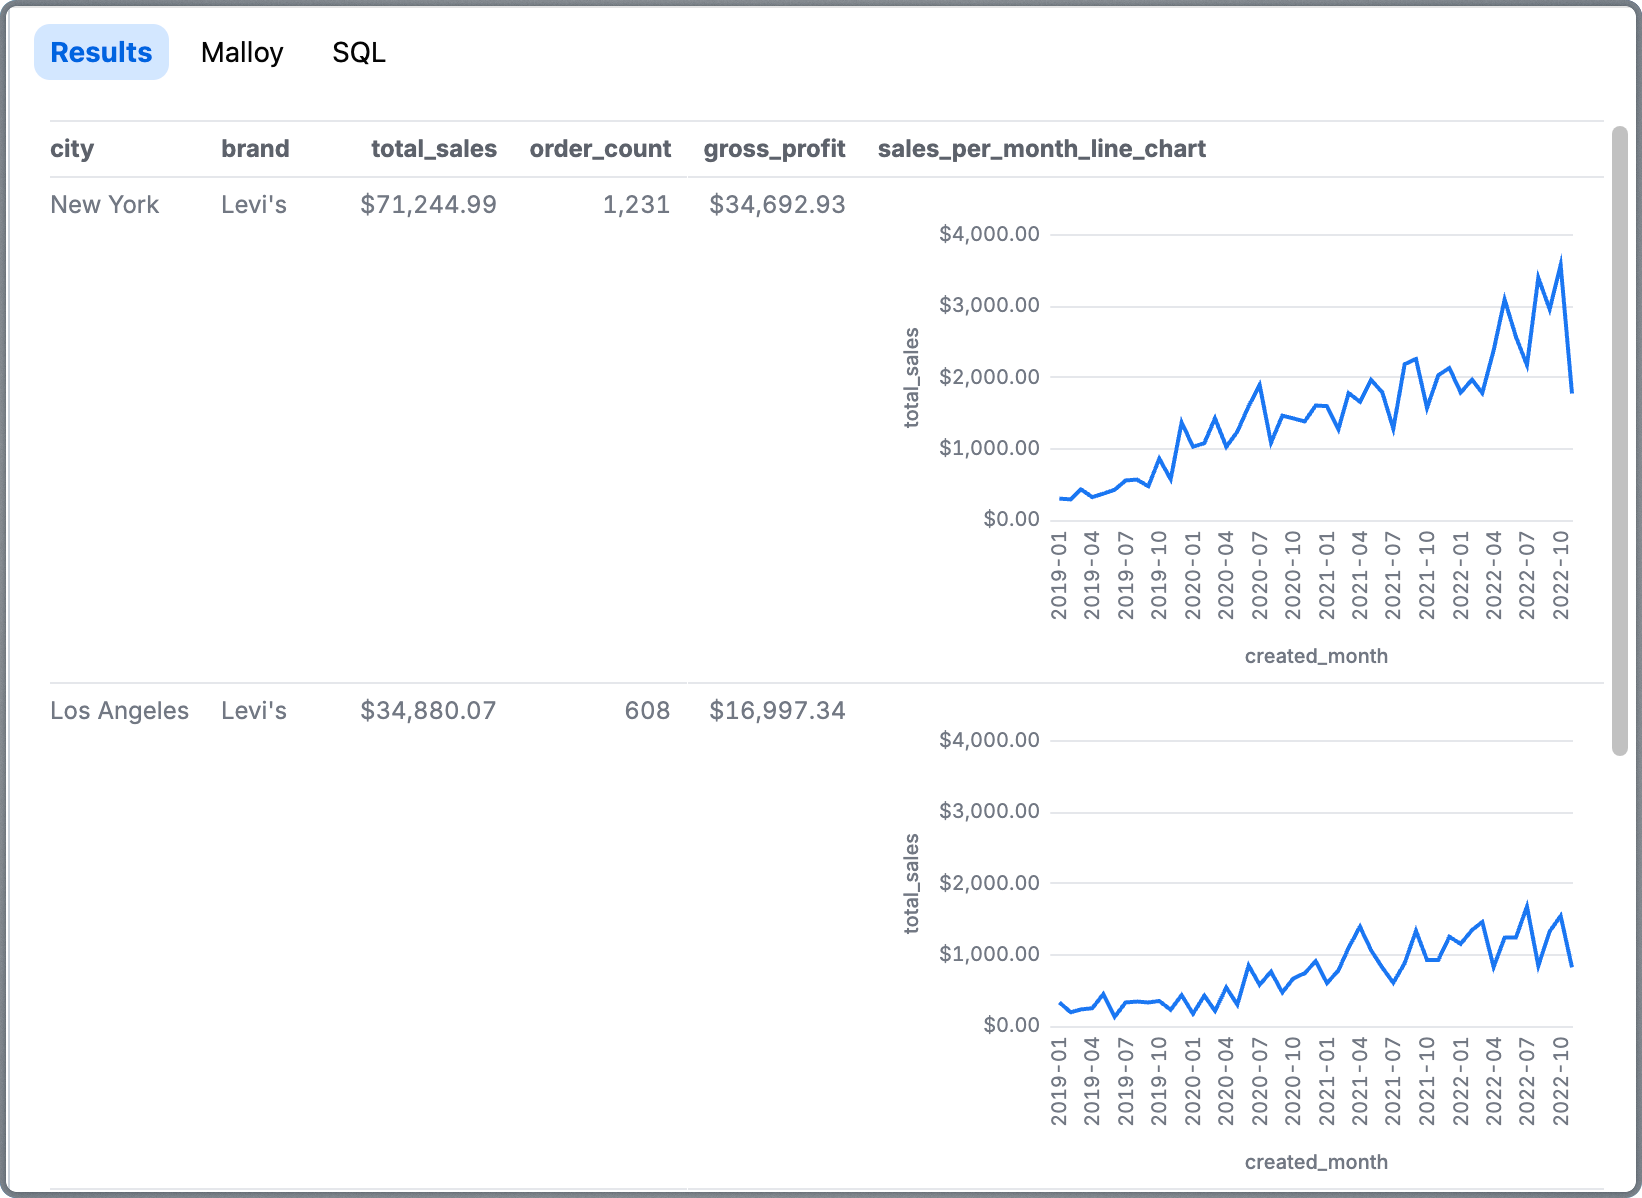
Task: Select the total_sales column header
Action: pos(434,149)
